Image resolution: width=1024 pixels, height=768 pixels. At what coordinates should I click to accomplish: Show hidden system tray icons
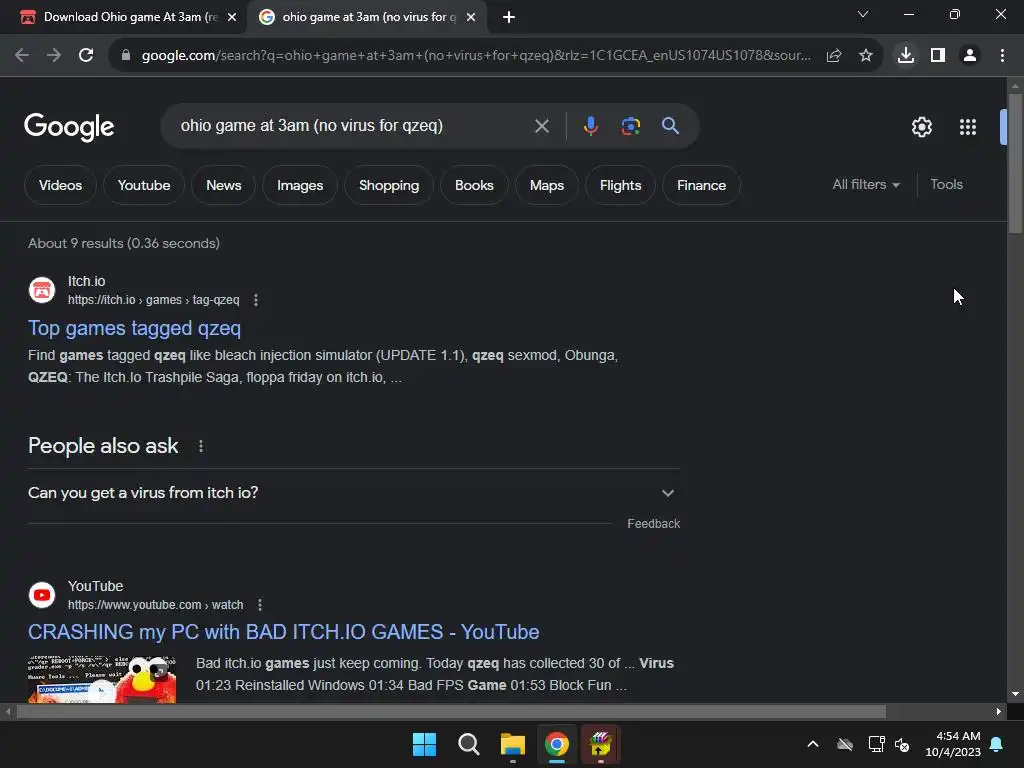813,744
